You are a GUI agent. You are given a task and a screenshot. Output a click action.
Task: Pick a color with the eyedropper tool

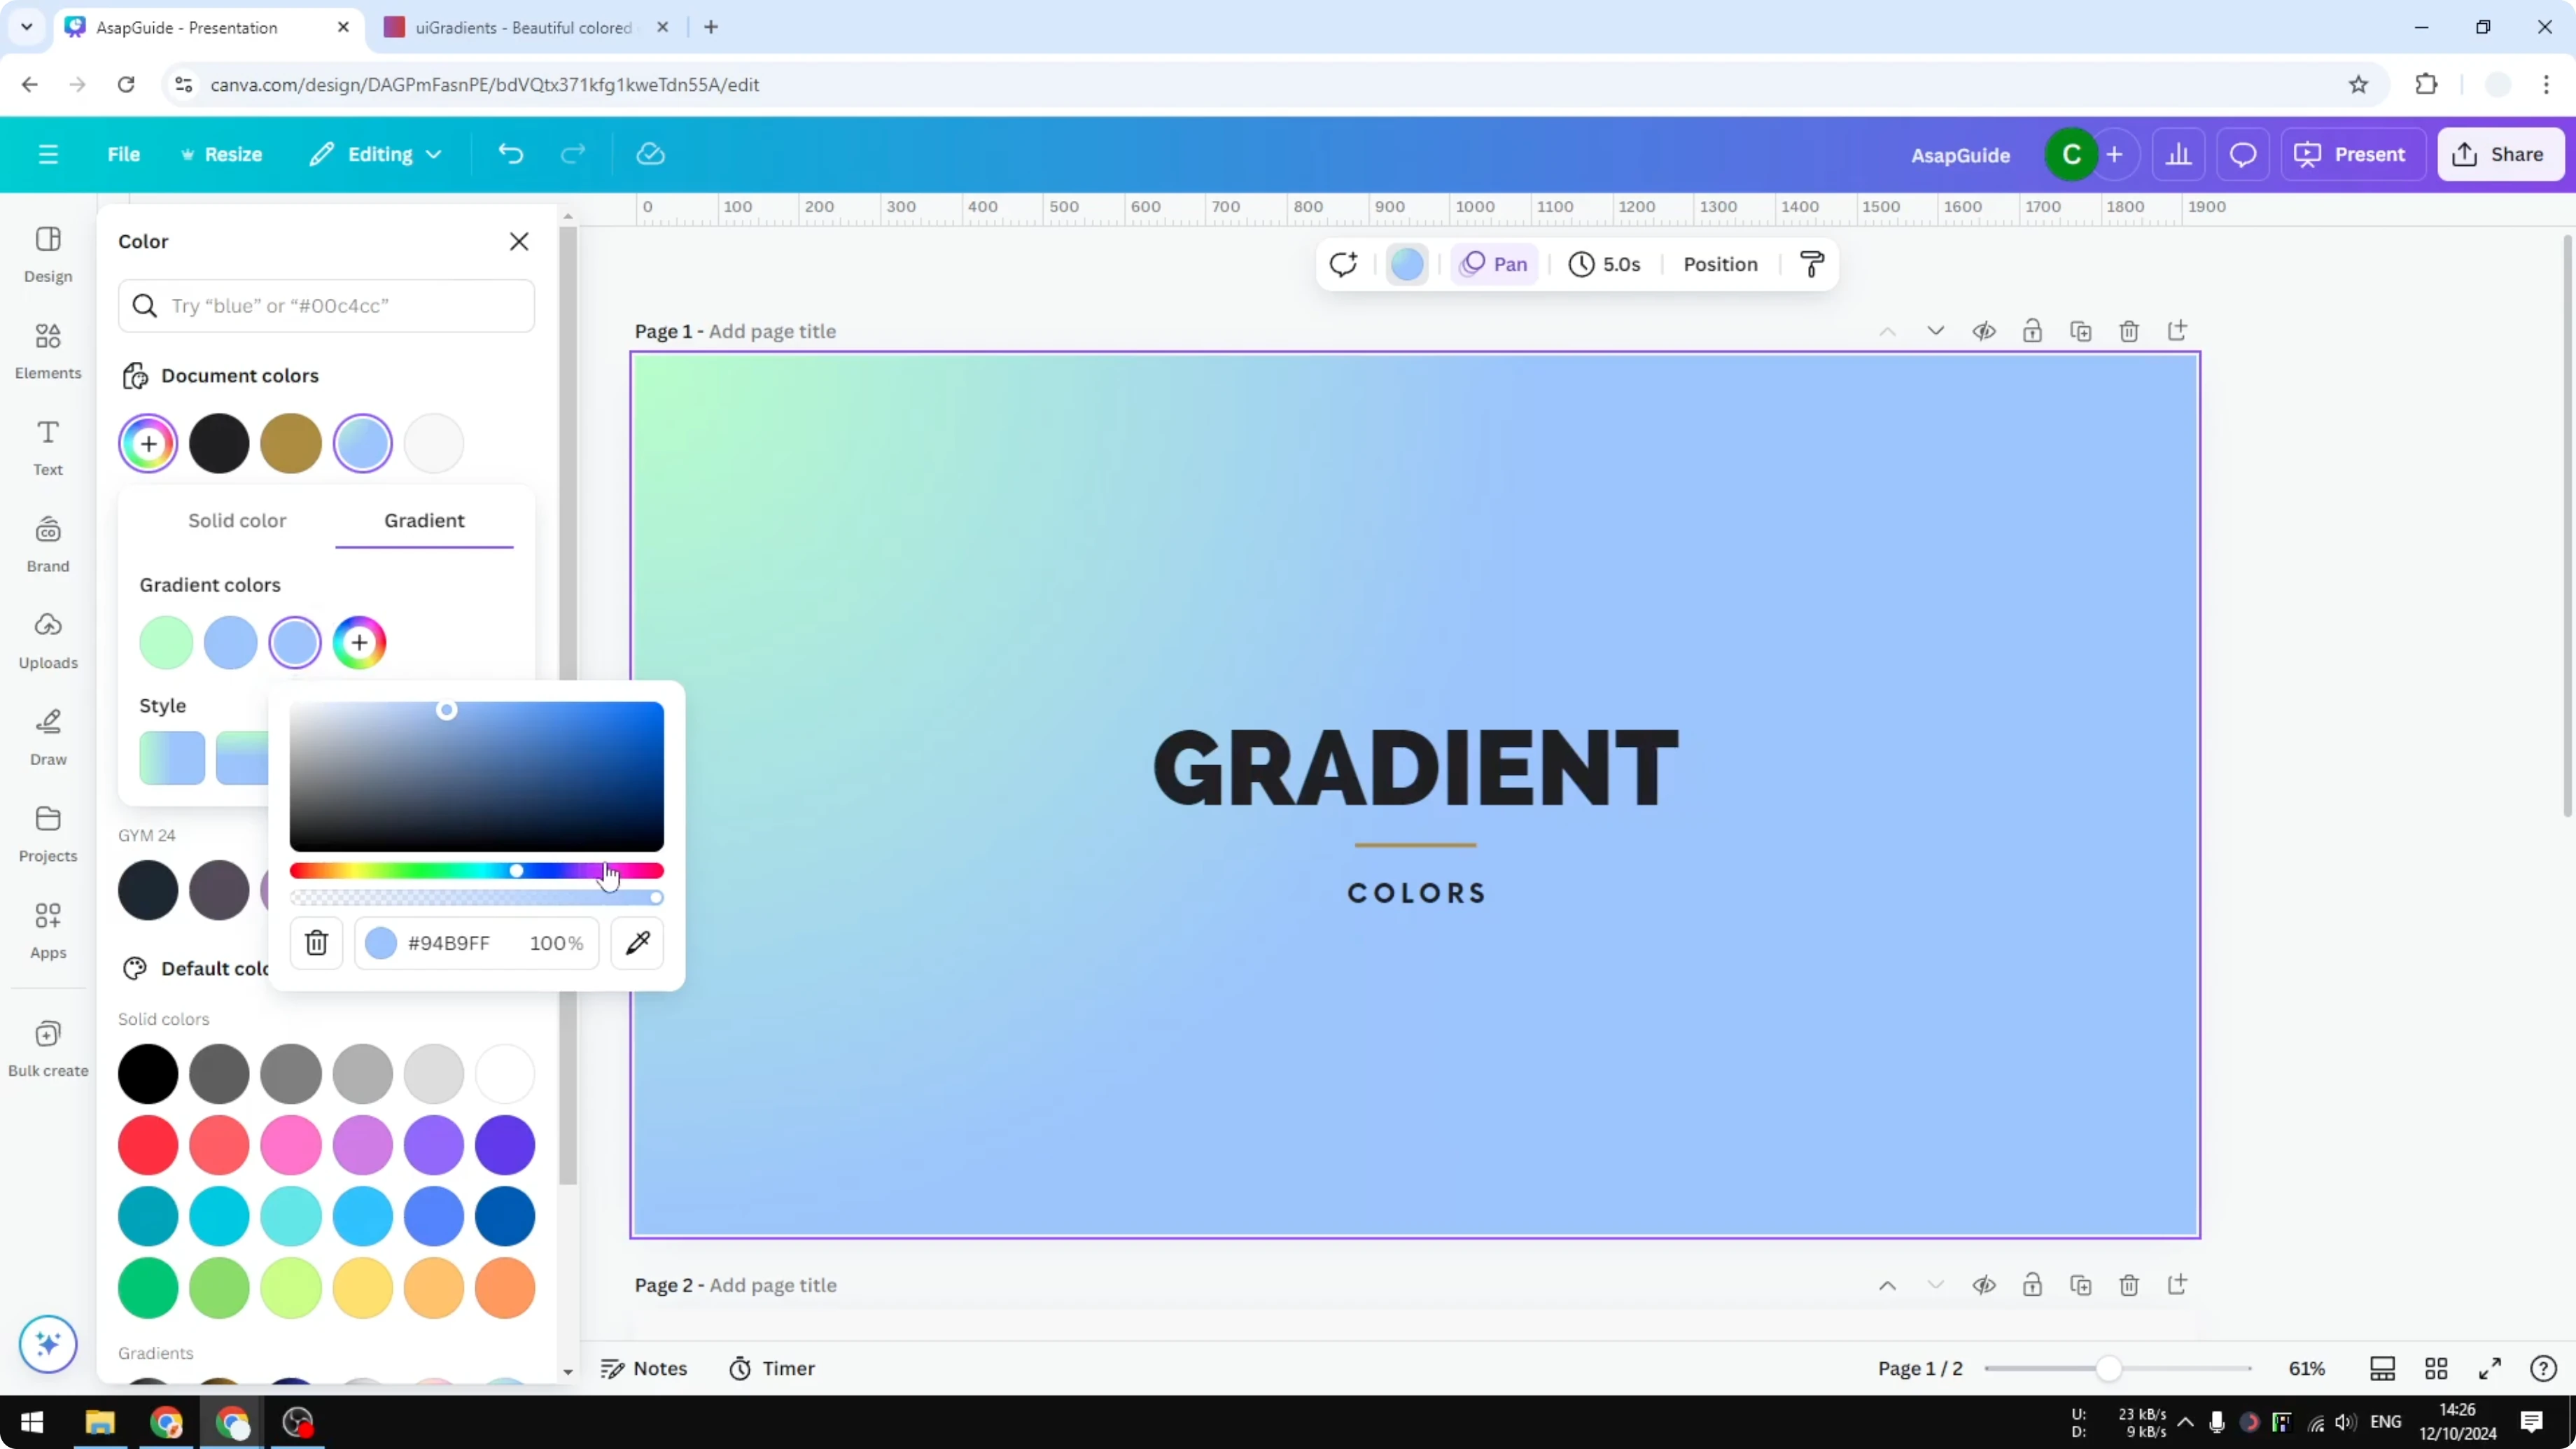tap(637, 942)
